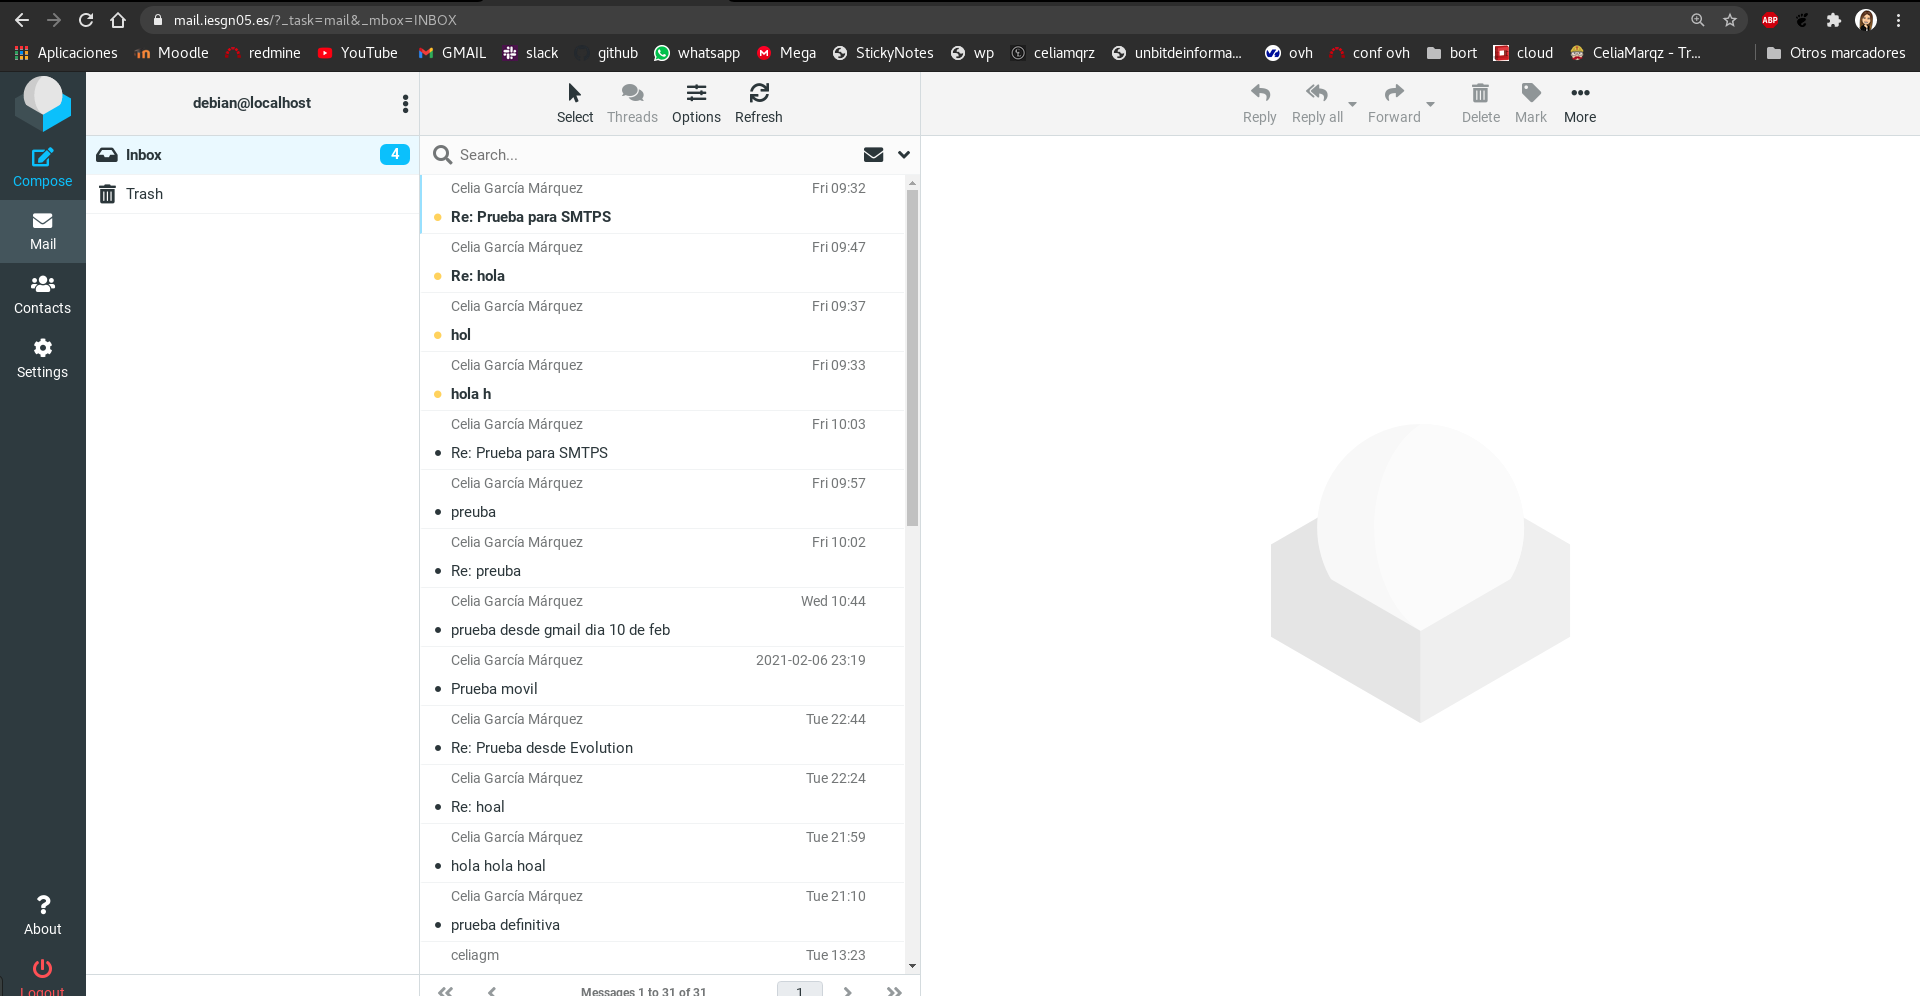The width and height of the screenshot is (1920, 996).
Task: Toggle Select mode for message list
Action: point(574,100)
